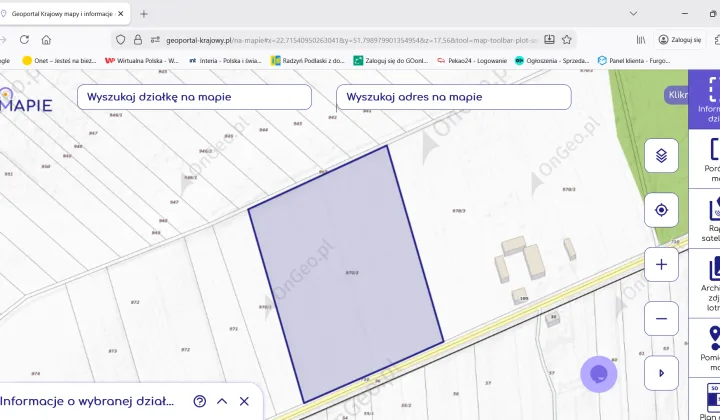
Task: Open the list all tabs dropdown
Action: pyautogui.click(x=633, y=13)
